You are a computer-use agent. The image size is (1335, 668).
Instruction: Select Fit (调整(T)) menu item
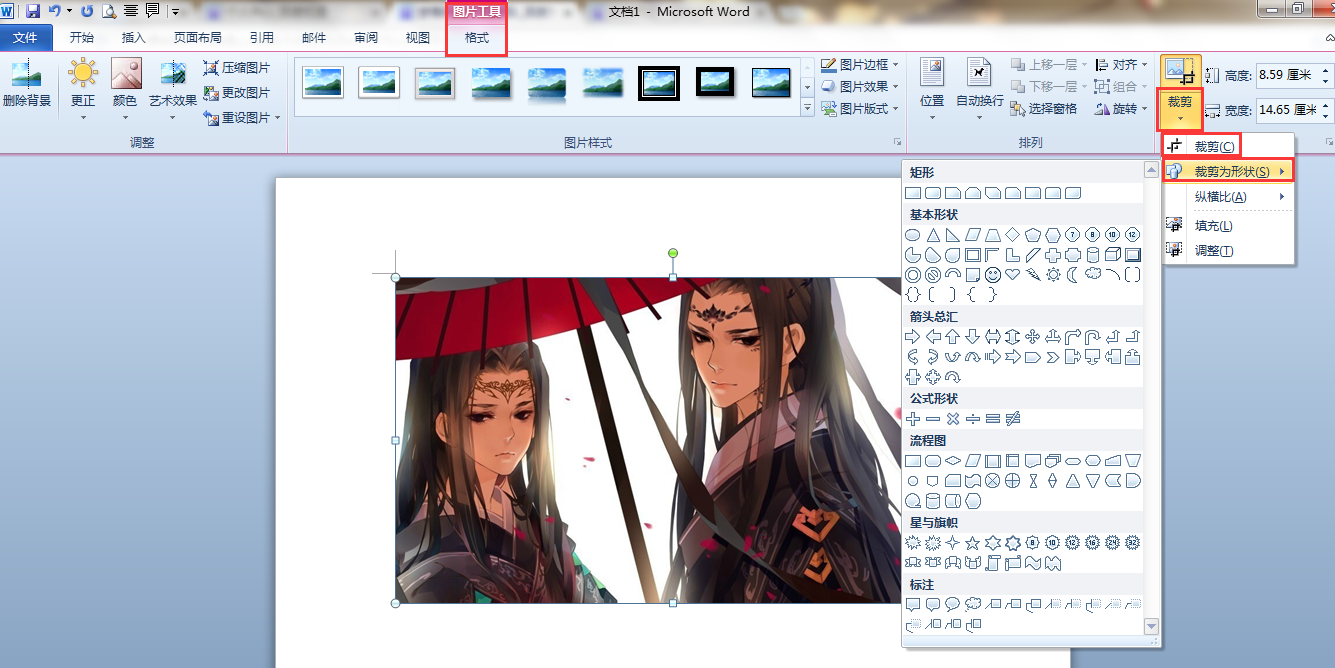(x=1229, y=250)
